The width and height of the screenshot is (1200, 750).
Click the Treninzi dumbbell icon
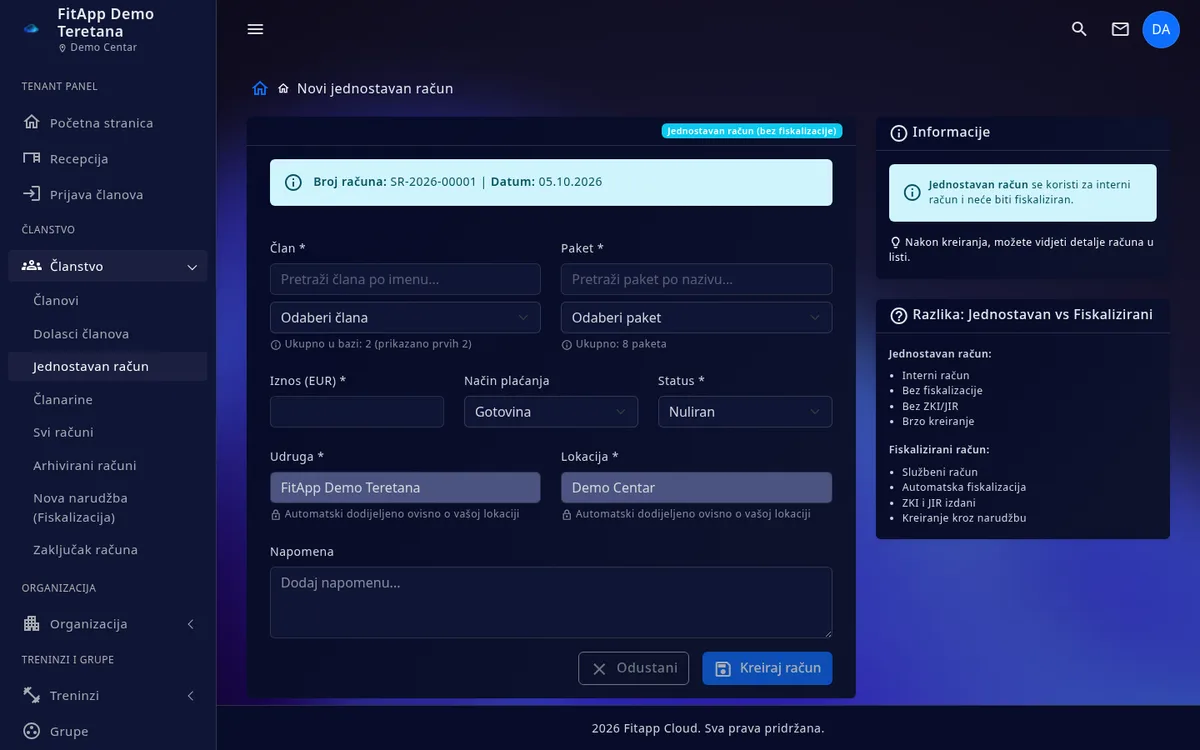31,695
